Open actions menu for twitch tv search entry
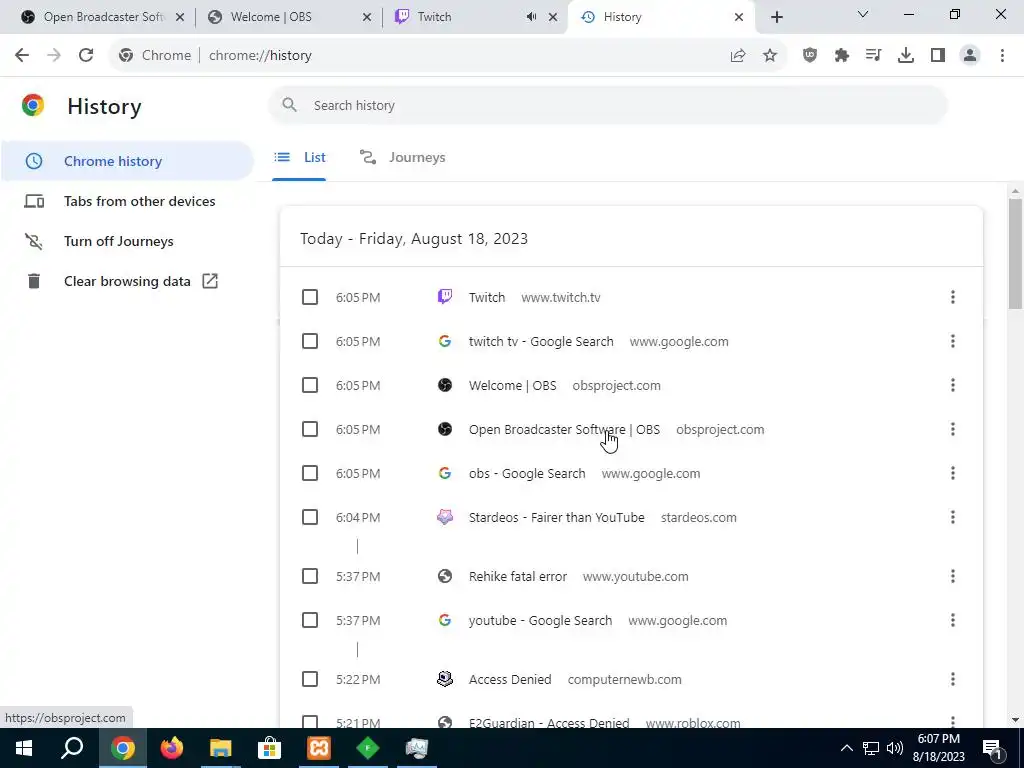Viewport: 1024px width, 768px height. pos(953,341)
